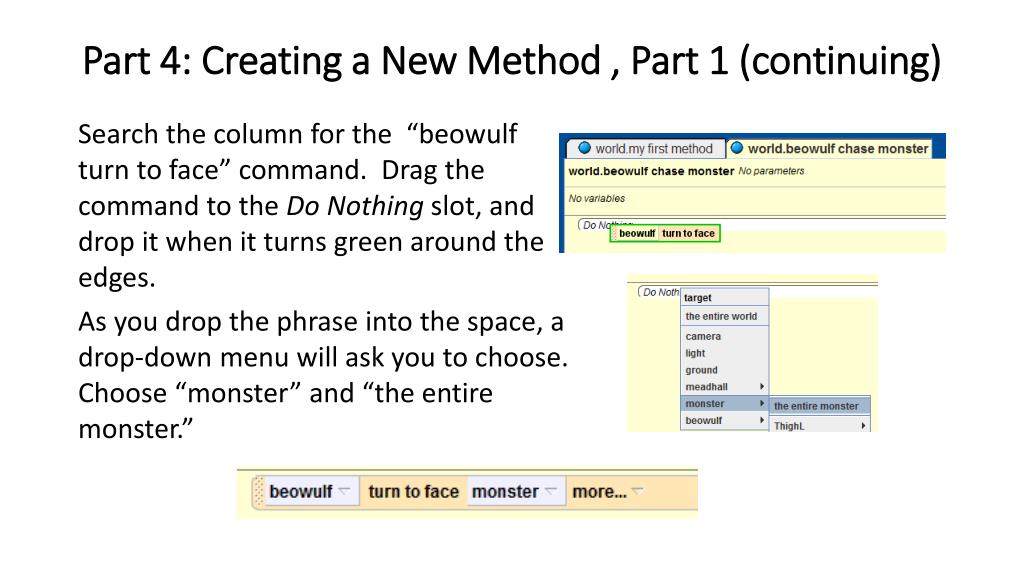Expand arrow beside ThighL entry
Screen dimensions: 1024x576
click(x=863, y=426)
